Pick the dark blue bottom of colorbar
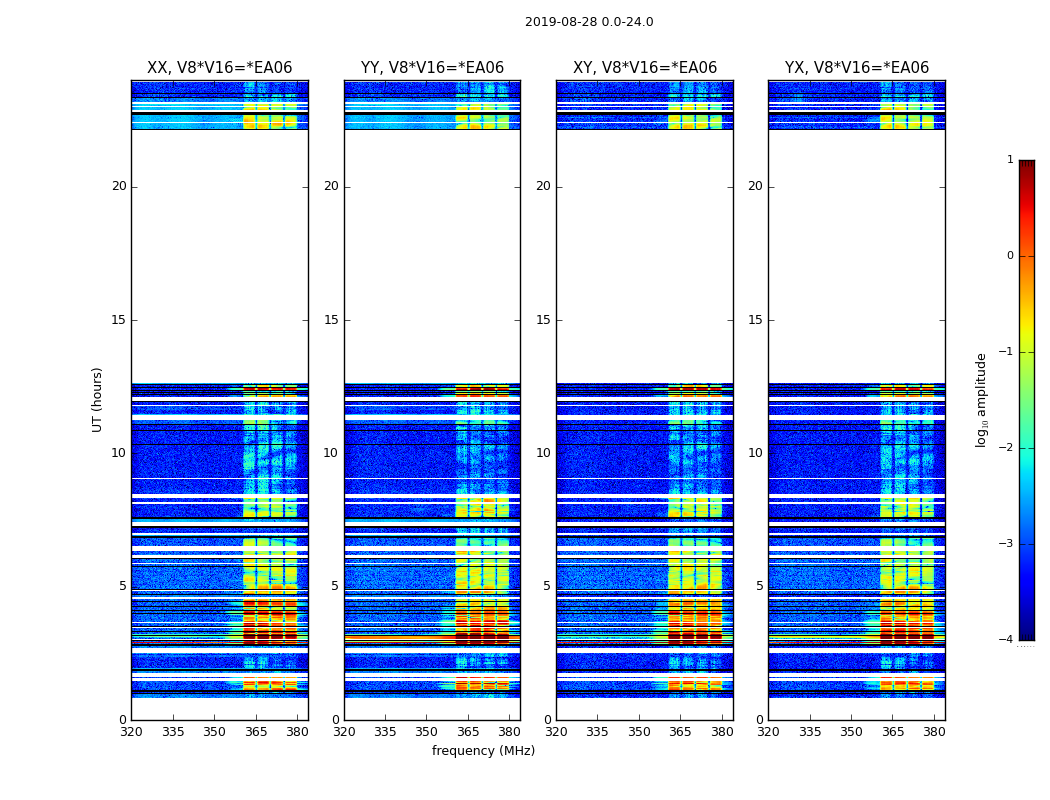The width and height of the screenshot is (1050, 800). point(1026,634)
